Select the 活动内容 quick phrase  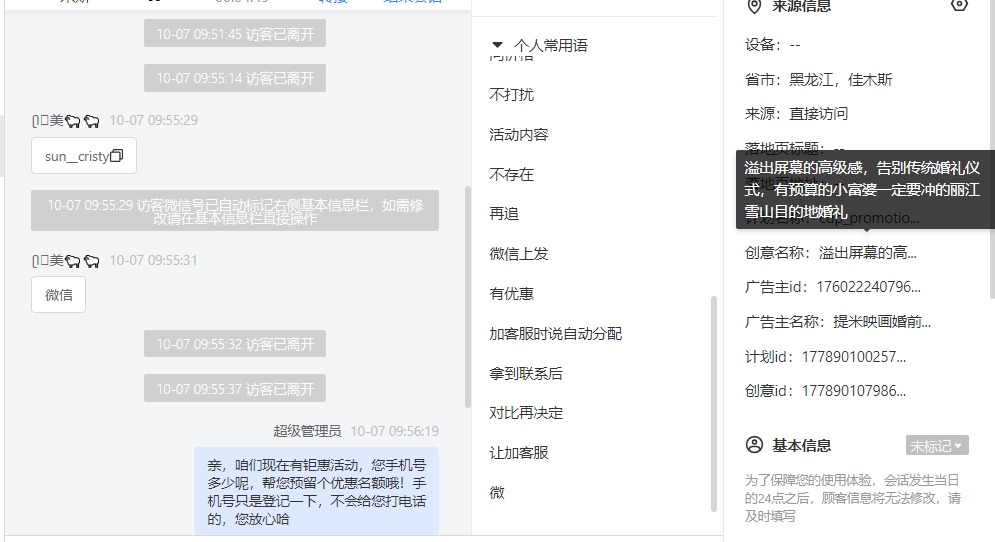[x=518, y=135]
